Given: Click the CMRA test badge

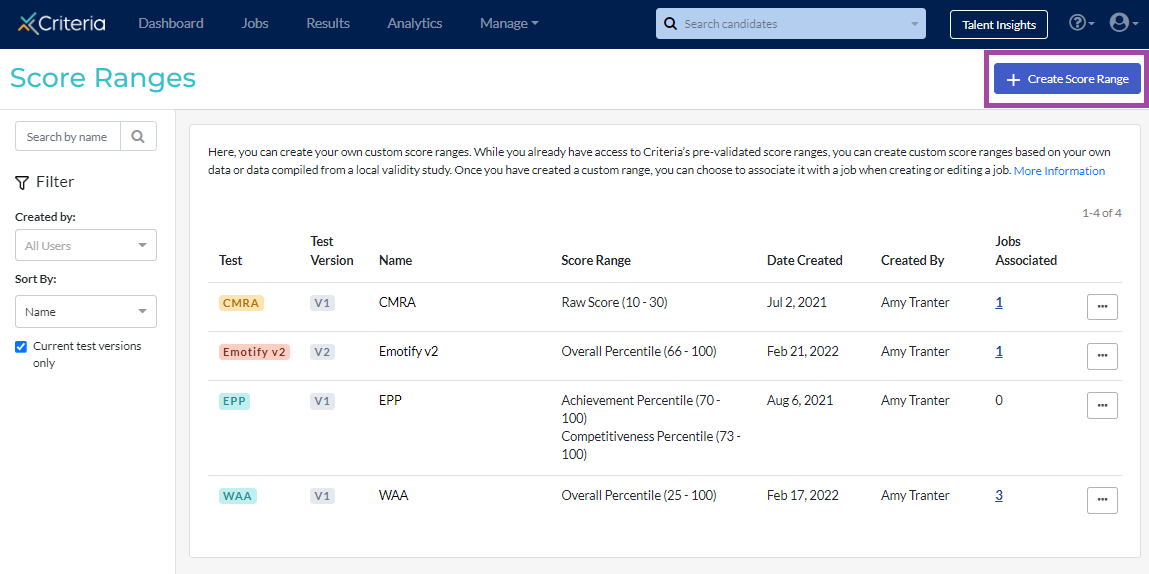Looking at the screenshot, I should pyautogui.click(x=241, y=303).
